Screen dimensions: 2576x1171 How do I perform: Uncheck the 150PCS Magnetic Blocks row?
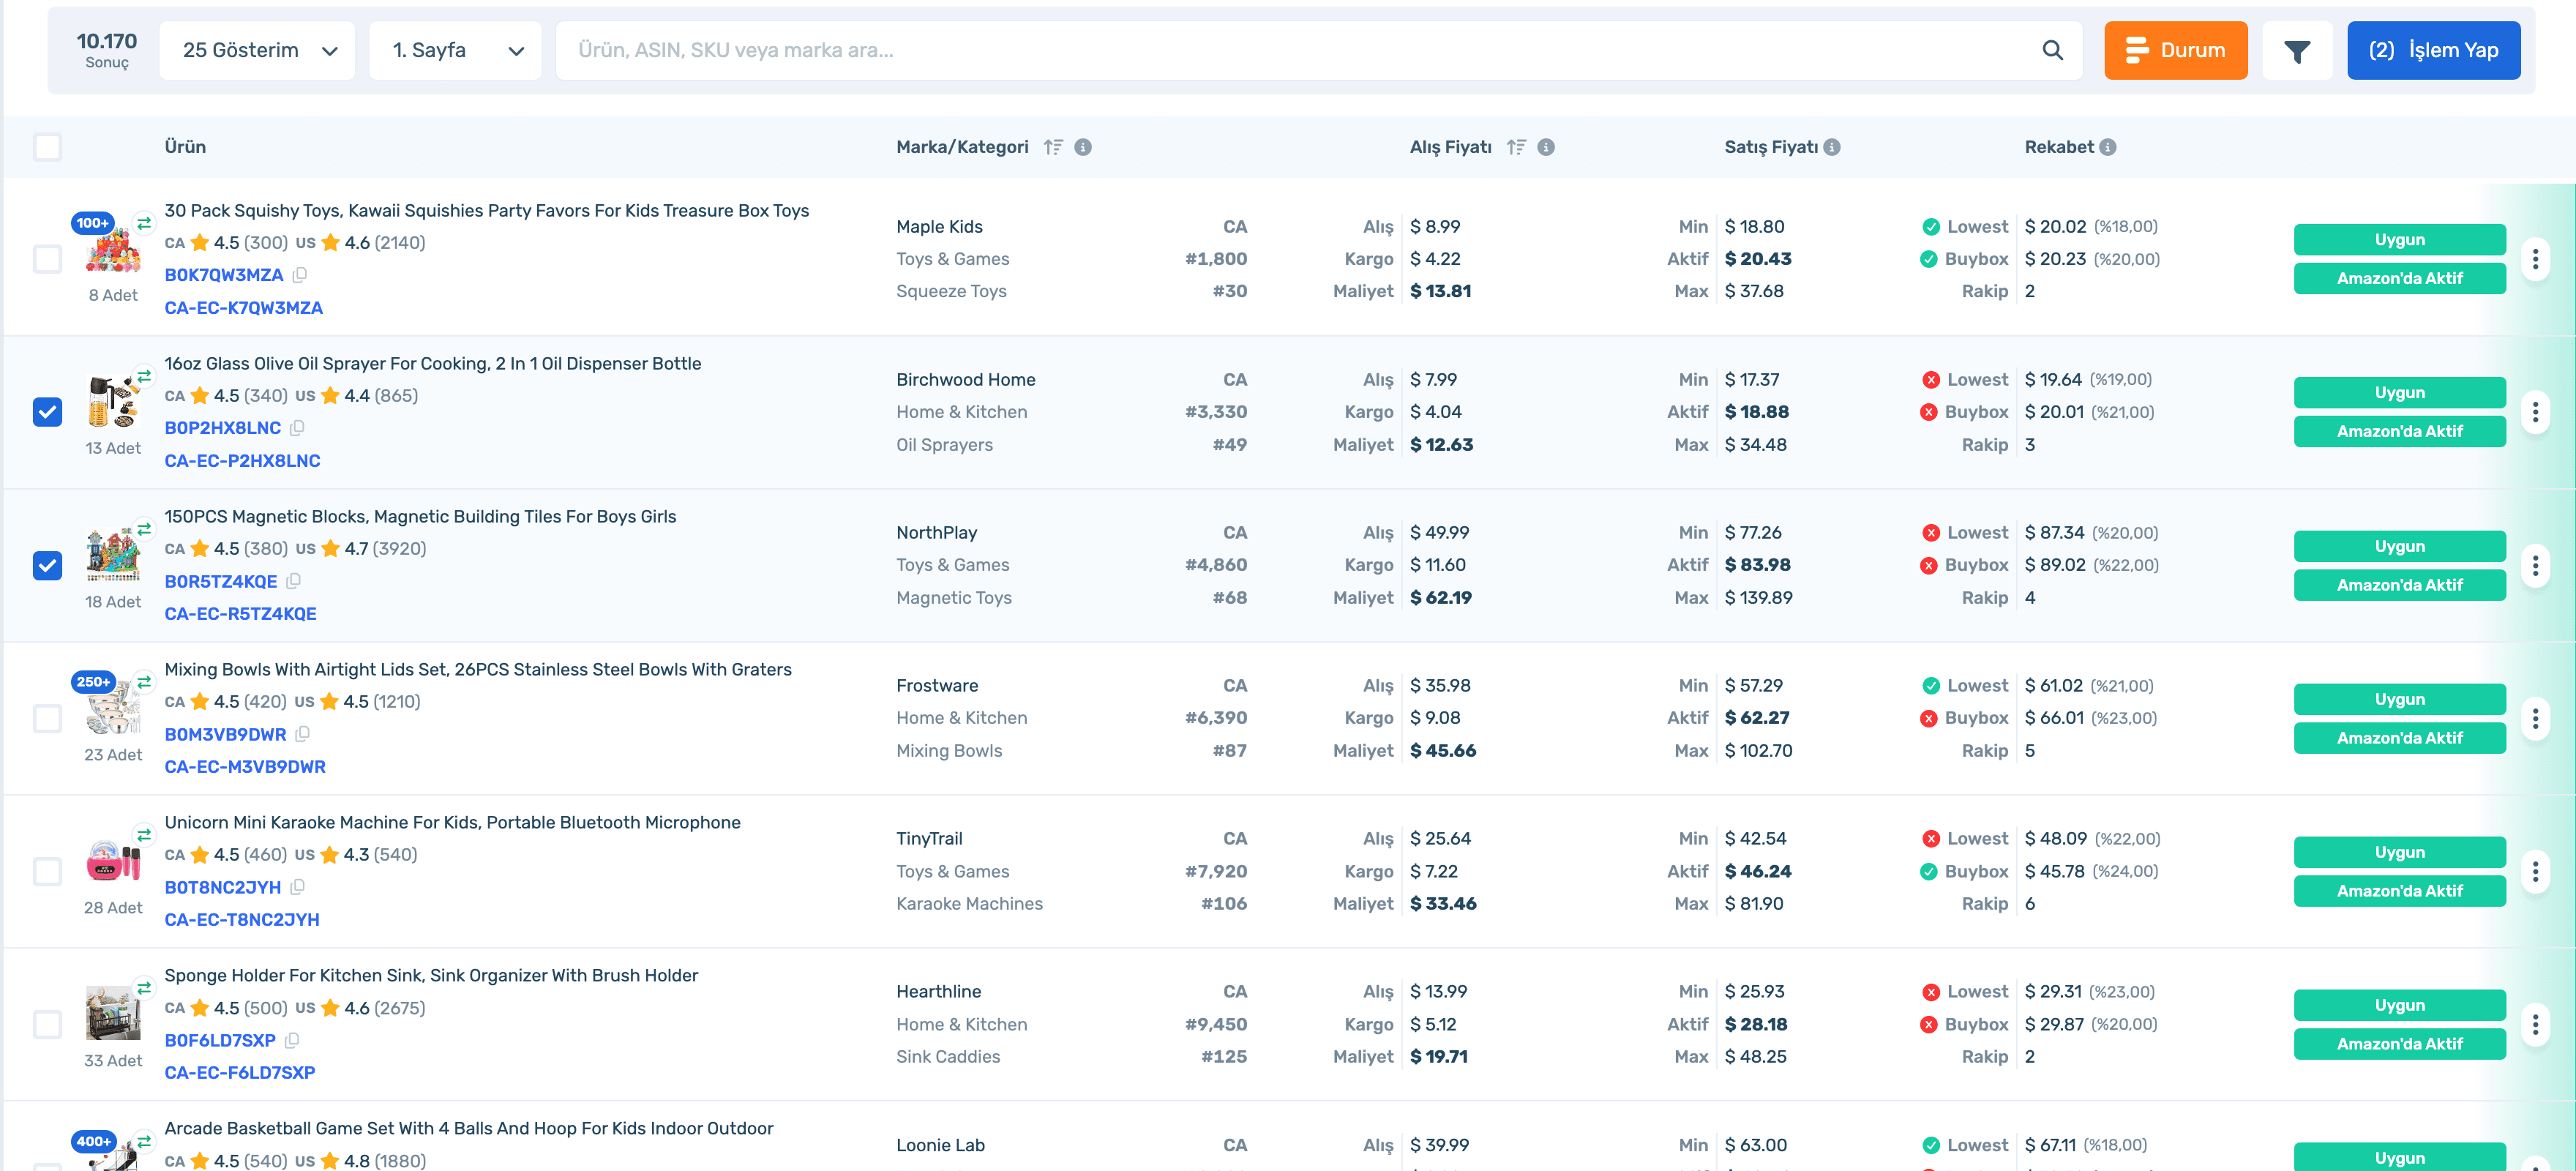pos(47,565)
